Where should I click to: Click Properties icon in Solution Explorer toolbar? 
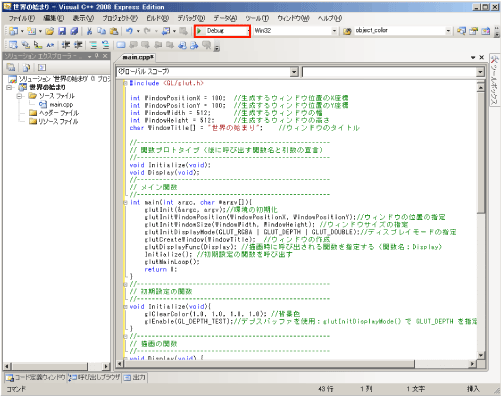[11, 68]
